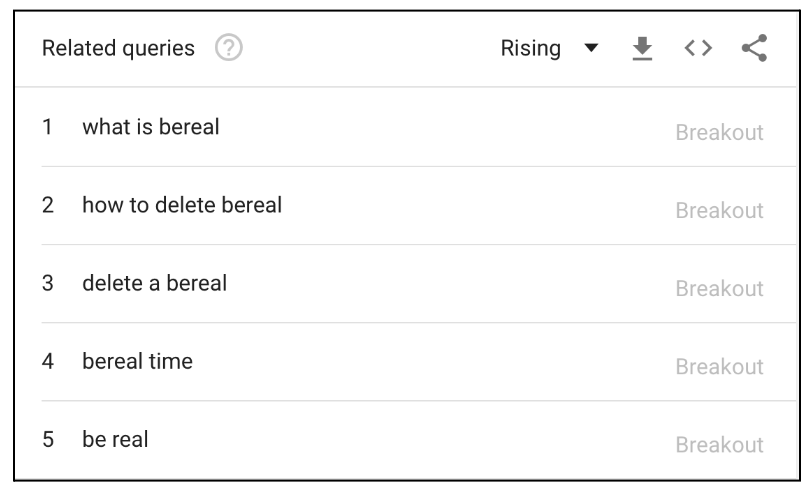
Task: Select the 'be real' query
Action: [115, 439]
